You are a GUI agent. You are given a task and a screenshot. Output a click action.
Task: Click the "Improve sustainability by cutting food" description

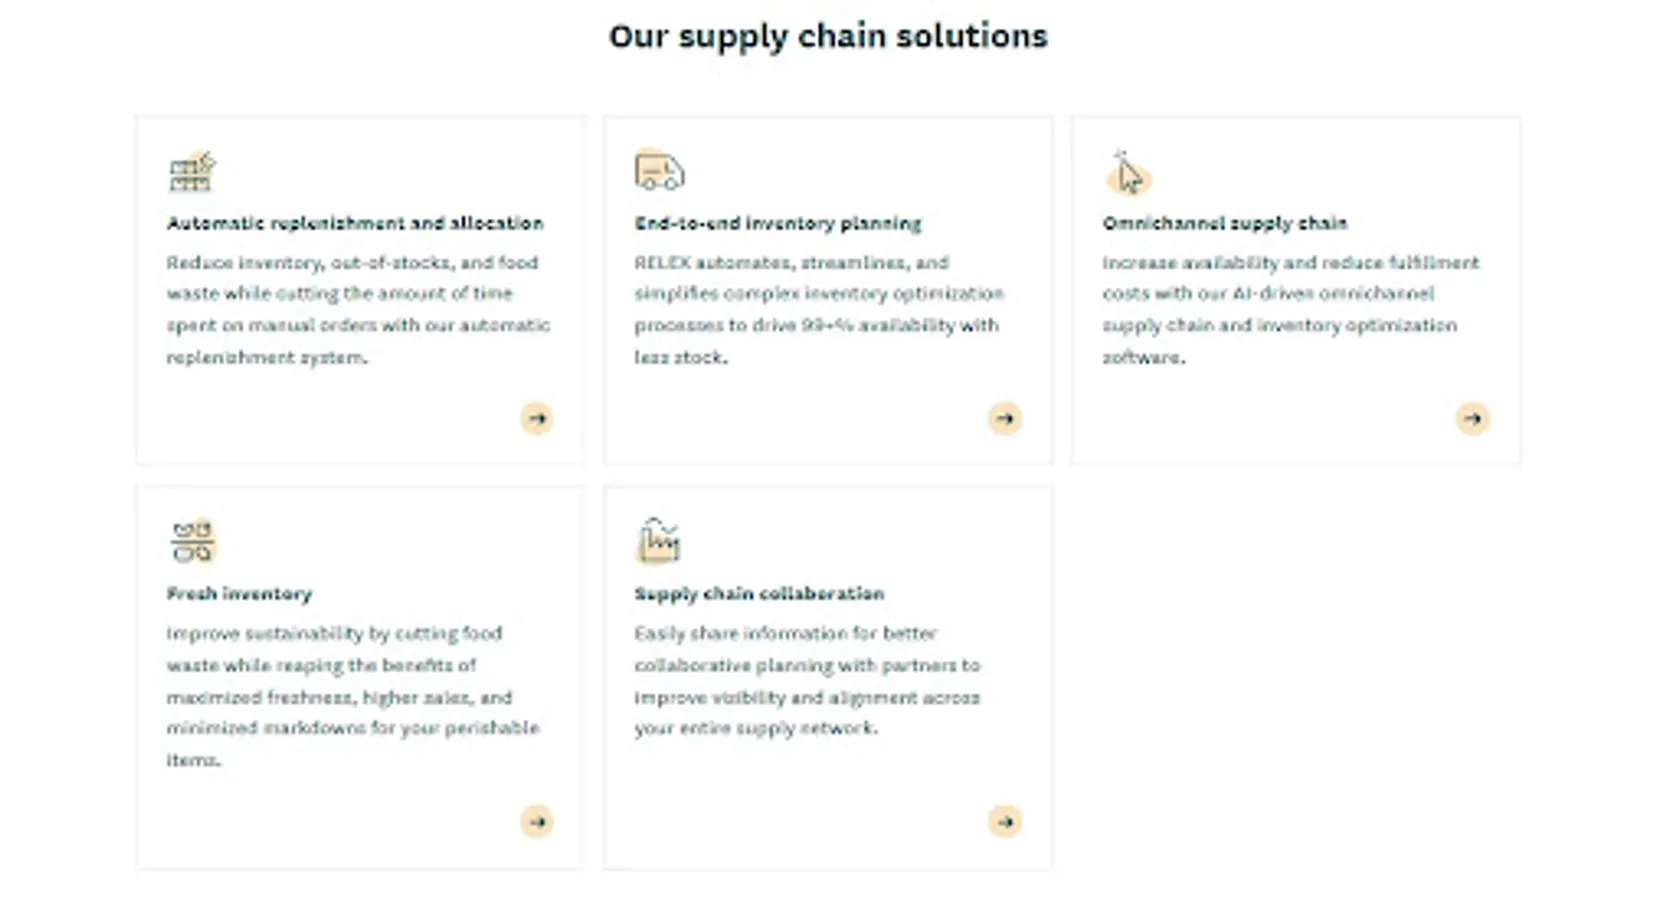(x=352, y=696)
